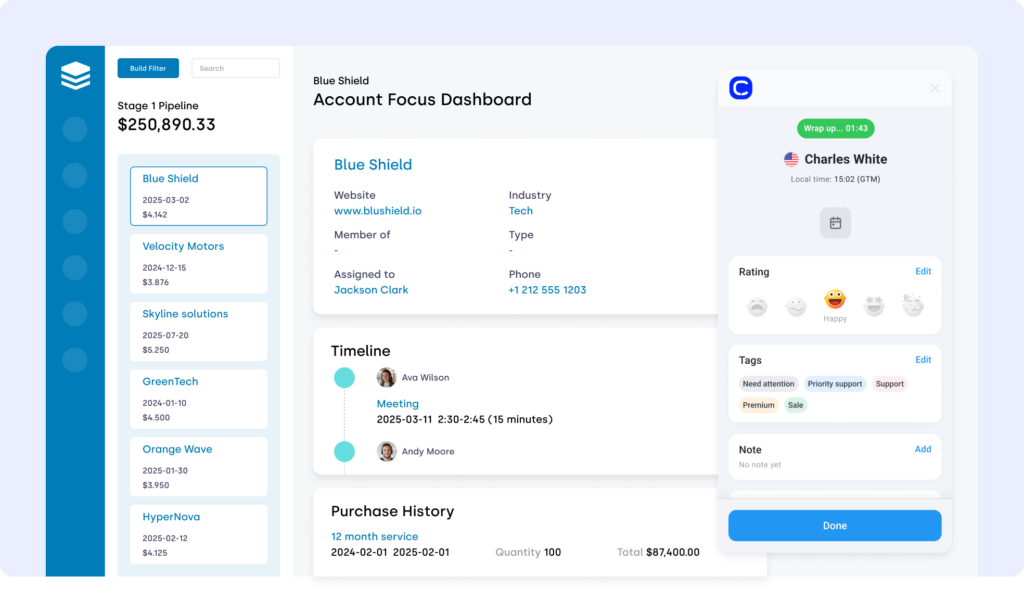
Task: Select the Happy emoji rating
Action: click(x=835, y=300)
